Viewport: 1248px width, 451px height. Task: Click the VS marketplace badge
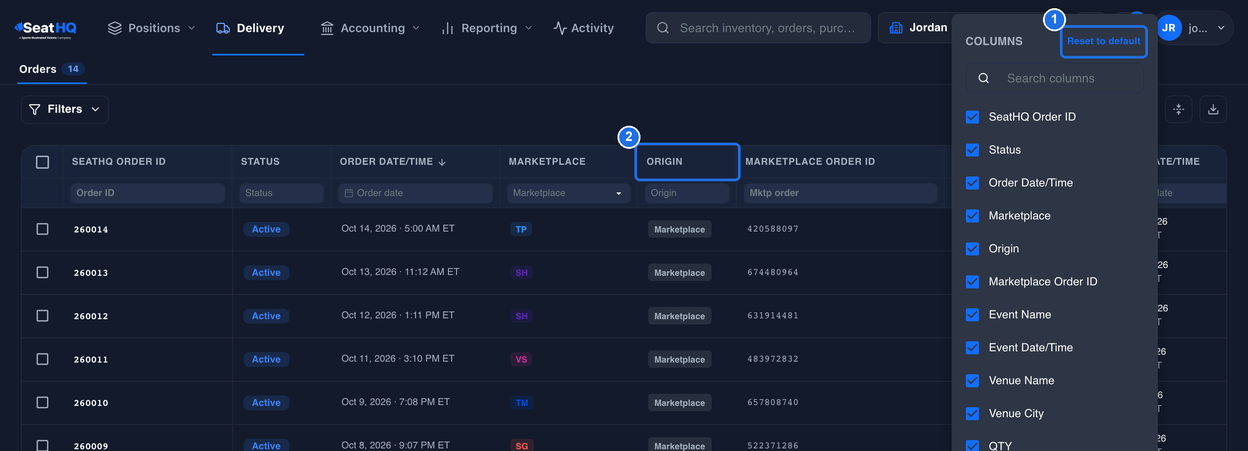click(521, 359)
